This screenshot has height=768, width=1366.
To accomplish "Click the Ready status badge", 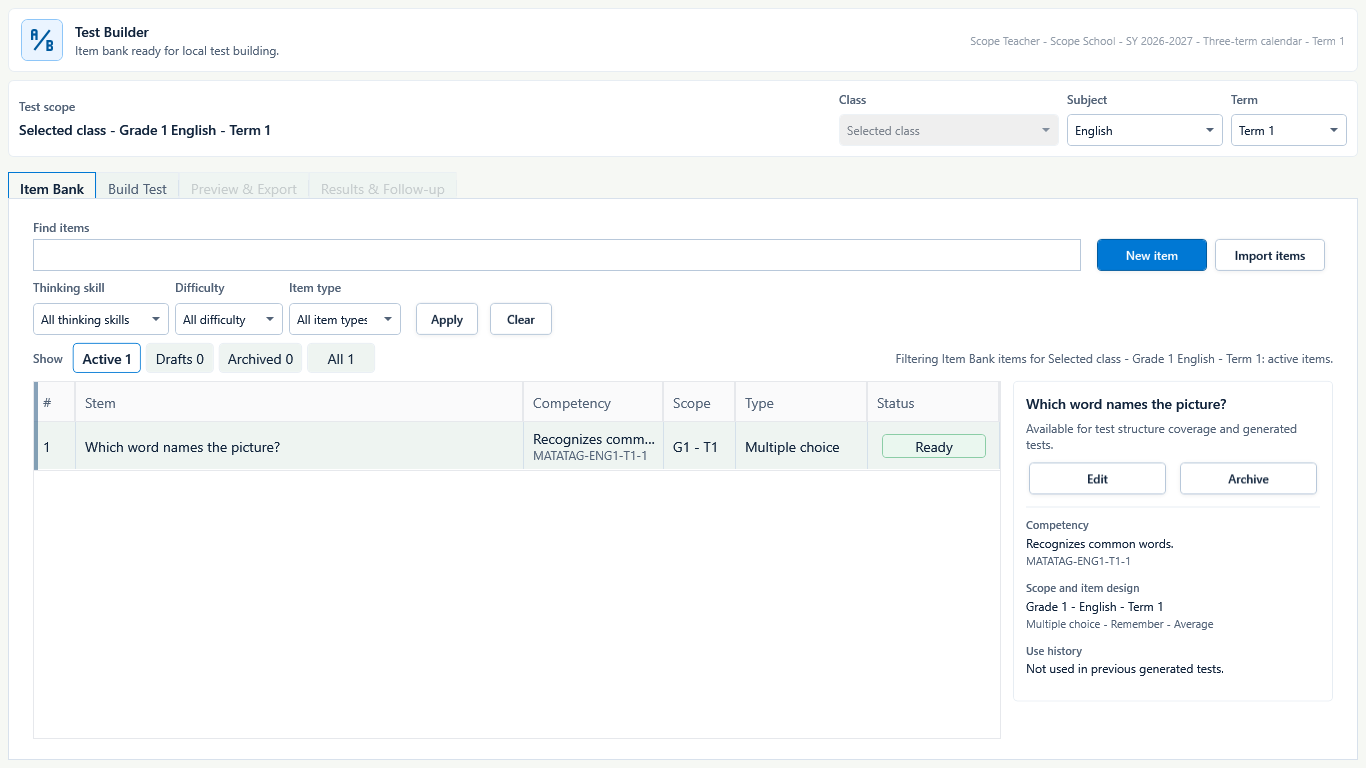I will (934, 447).
